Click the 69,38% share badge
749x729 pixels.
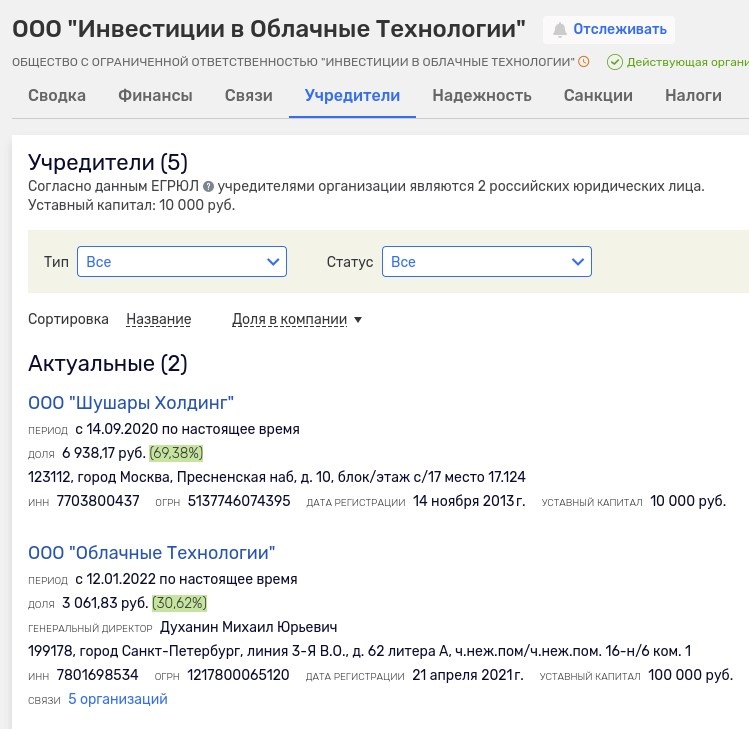coord(176,453)
